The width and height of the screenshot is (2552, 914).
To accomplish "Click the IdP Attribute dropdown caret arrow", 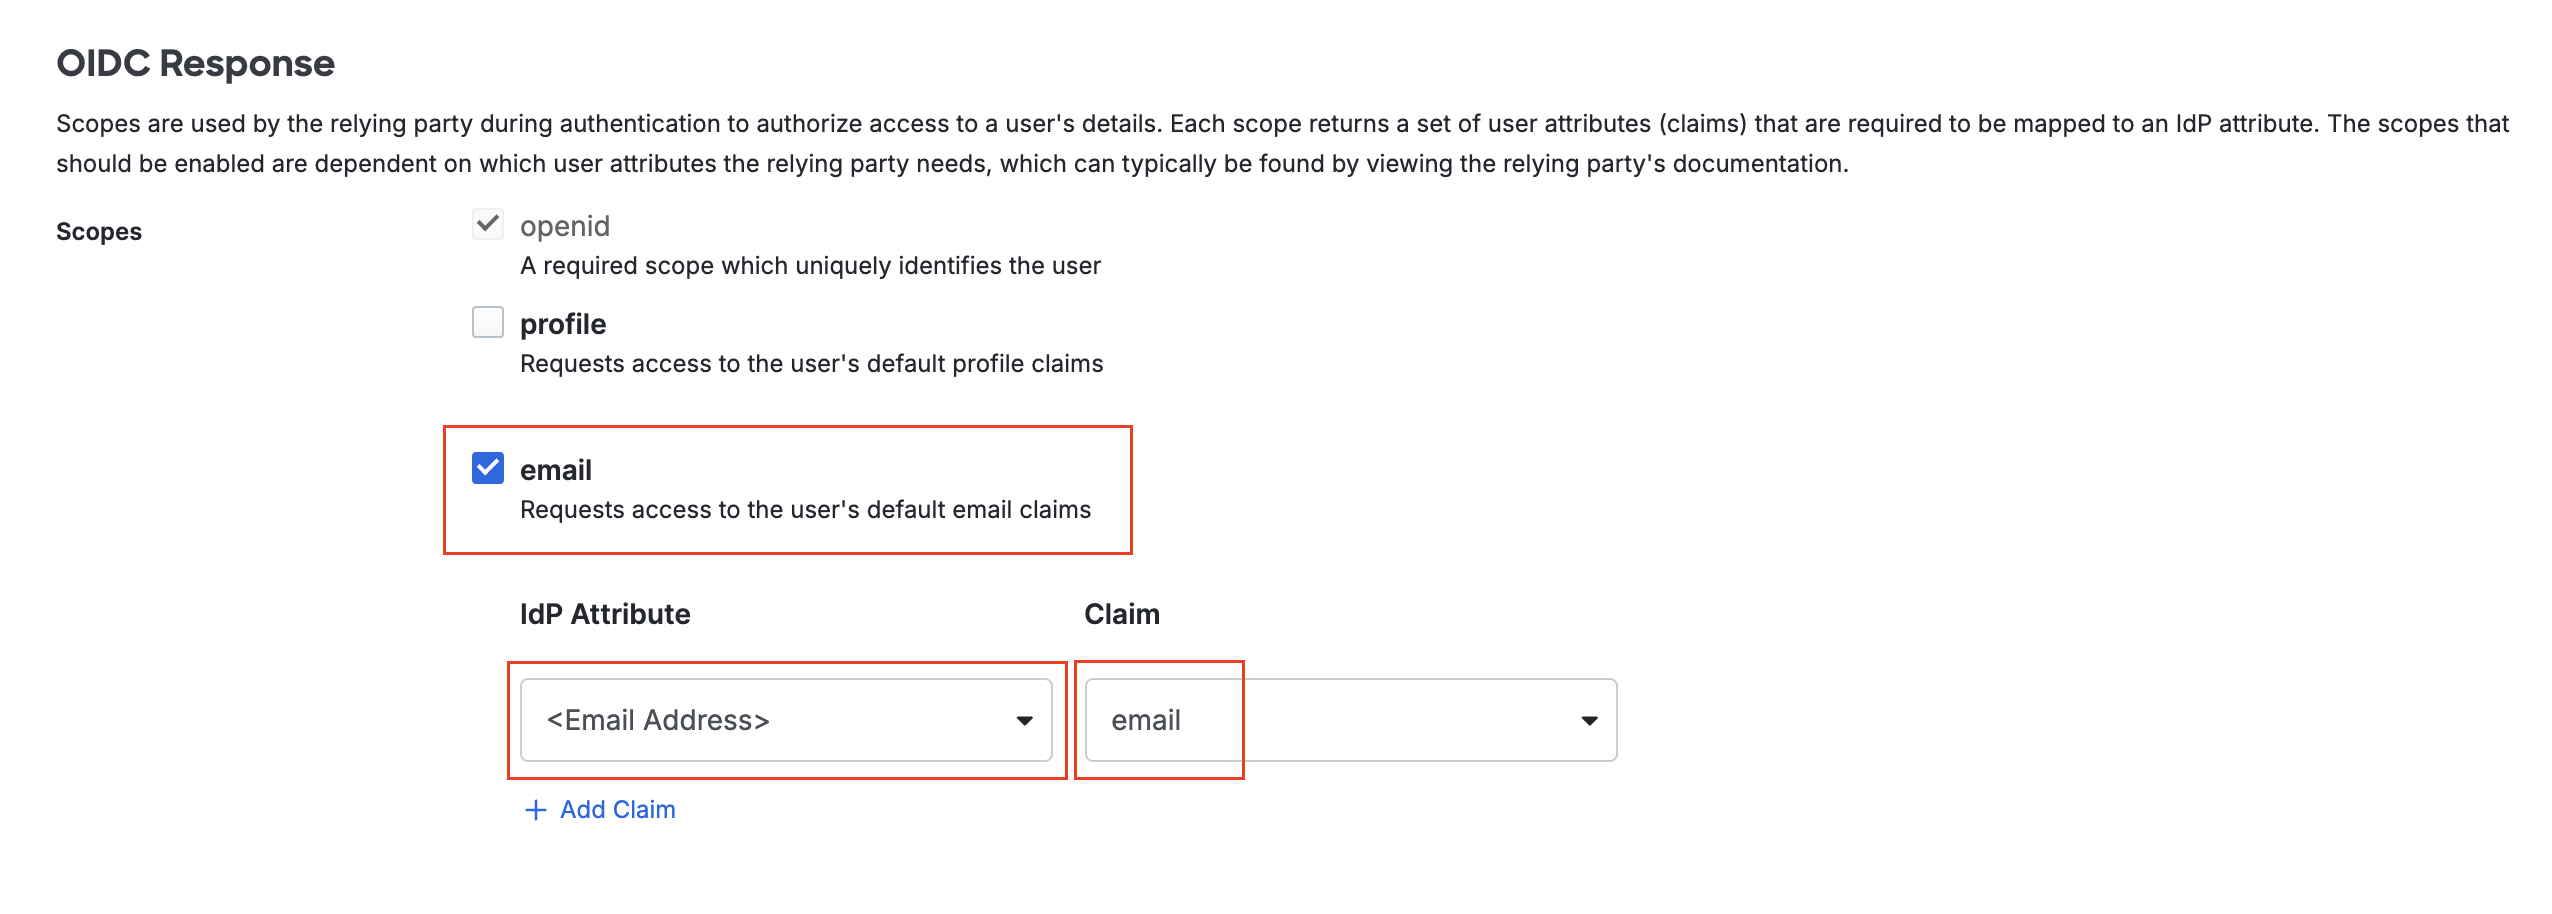I will [x=1024, y=721].
